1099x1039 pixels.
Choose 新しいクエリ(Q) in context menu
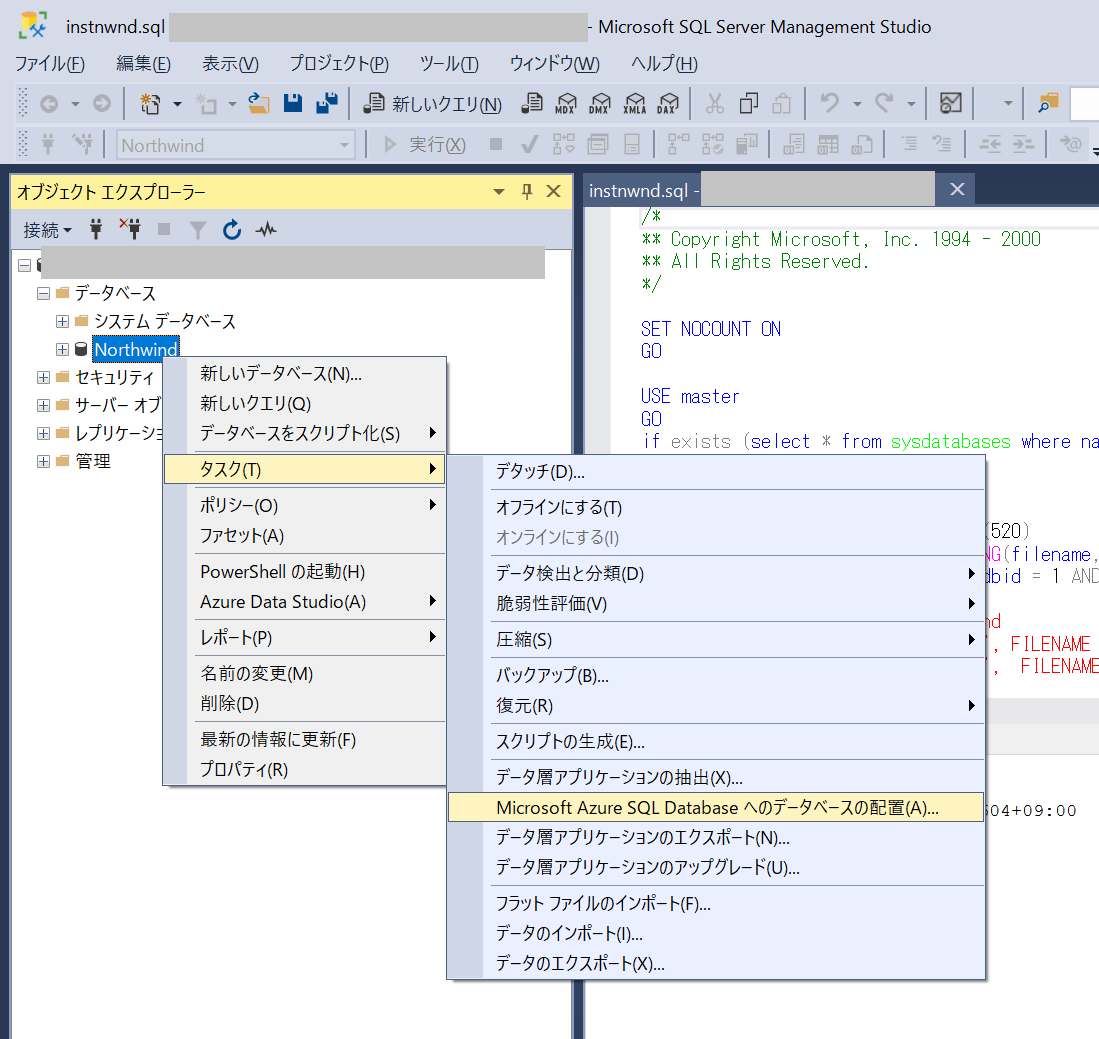305,404
